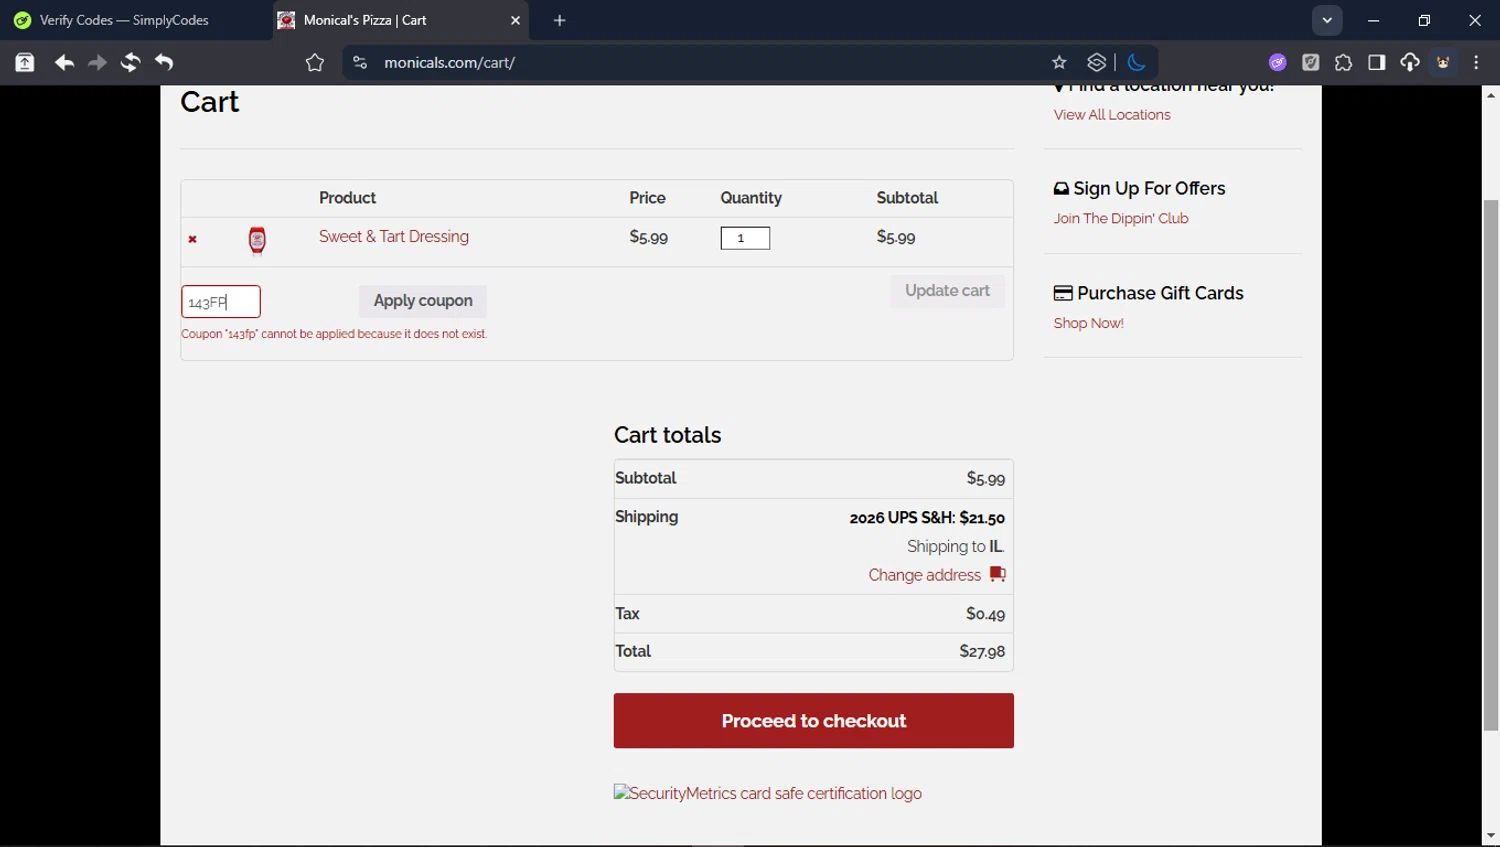Toggle the browser side panel
This screenshot has width=1500, height=847.
click(1377, 63)
